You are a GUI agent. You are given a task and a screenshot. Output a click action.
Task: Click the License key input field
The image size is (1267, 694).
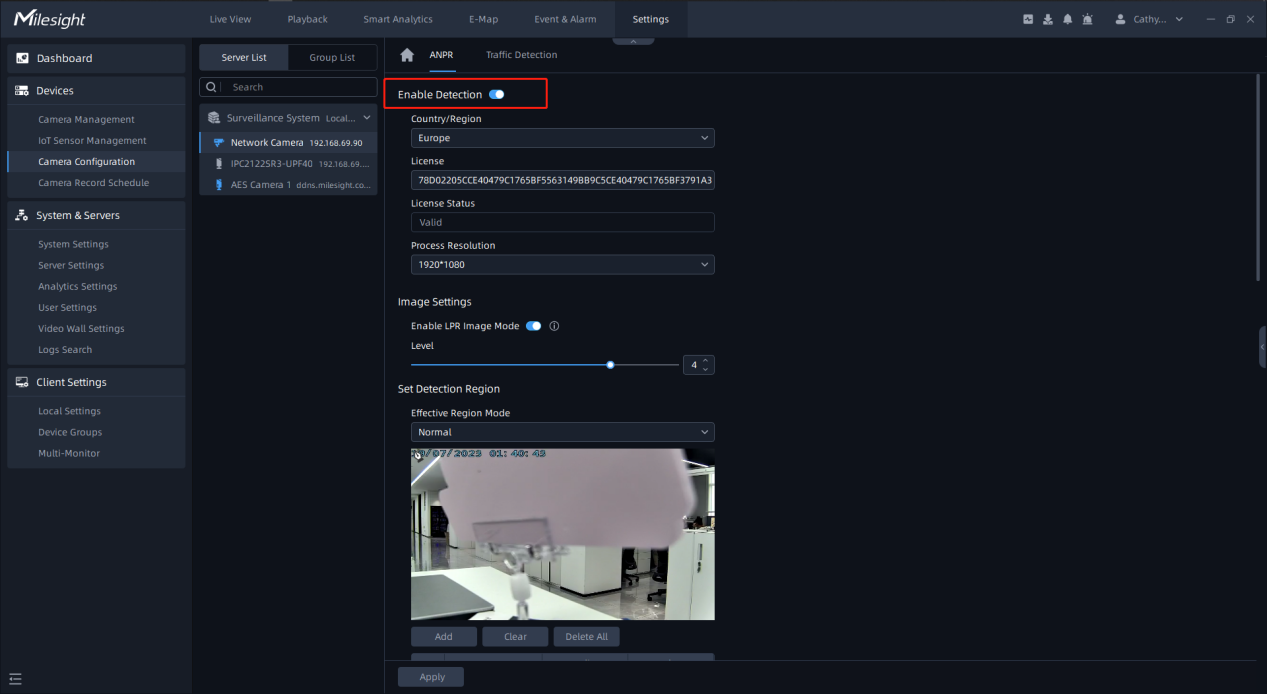coord(563,180)
